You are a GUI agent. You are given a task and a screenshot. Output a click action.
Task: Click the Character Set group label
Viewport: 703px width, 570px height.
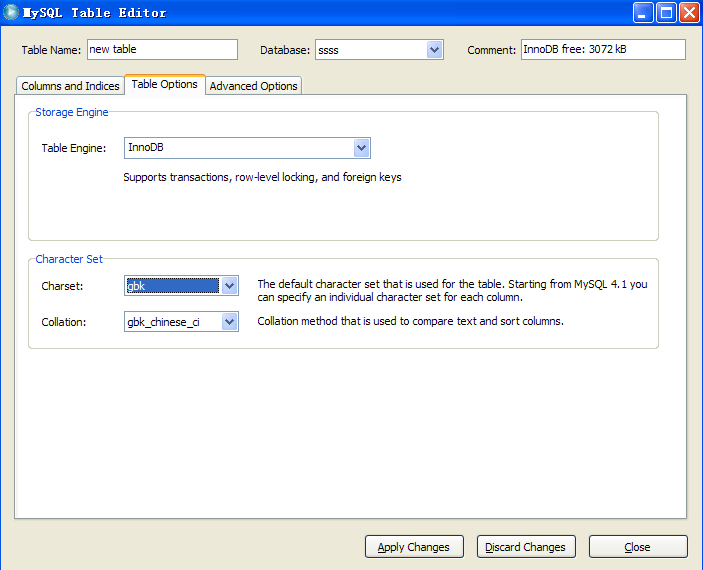coord(69,259)
